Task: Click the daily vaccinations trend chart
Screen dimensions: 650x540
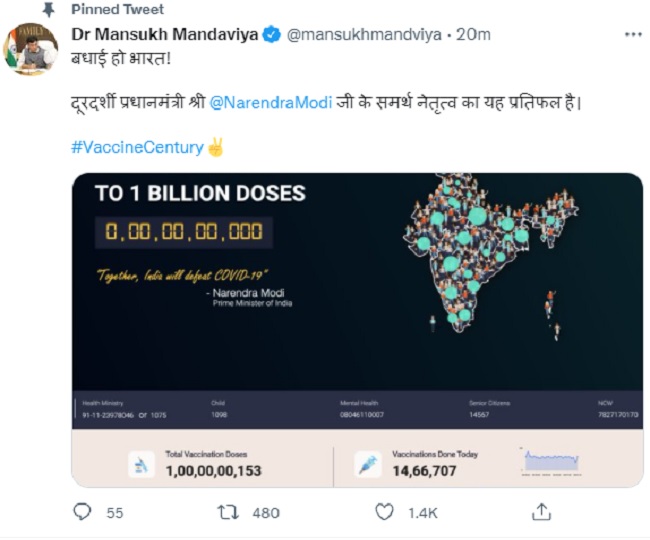Action: point(551,461)
